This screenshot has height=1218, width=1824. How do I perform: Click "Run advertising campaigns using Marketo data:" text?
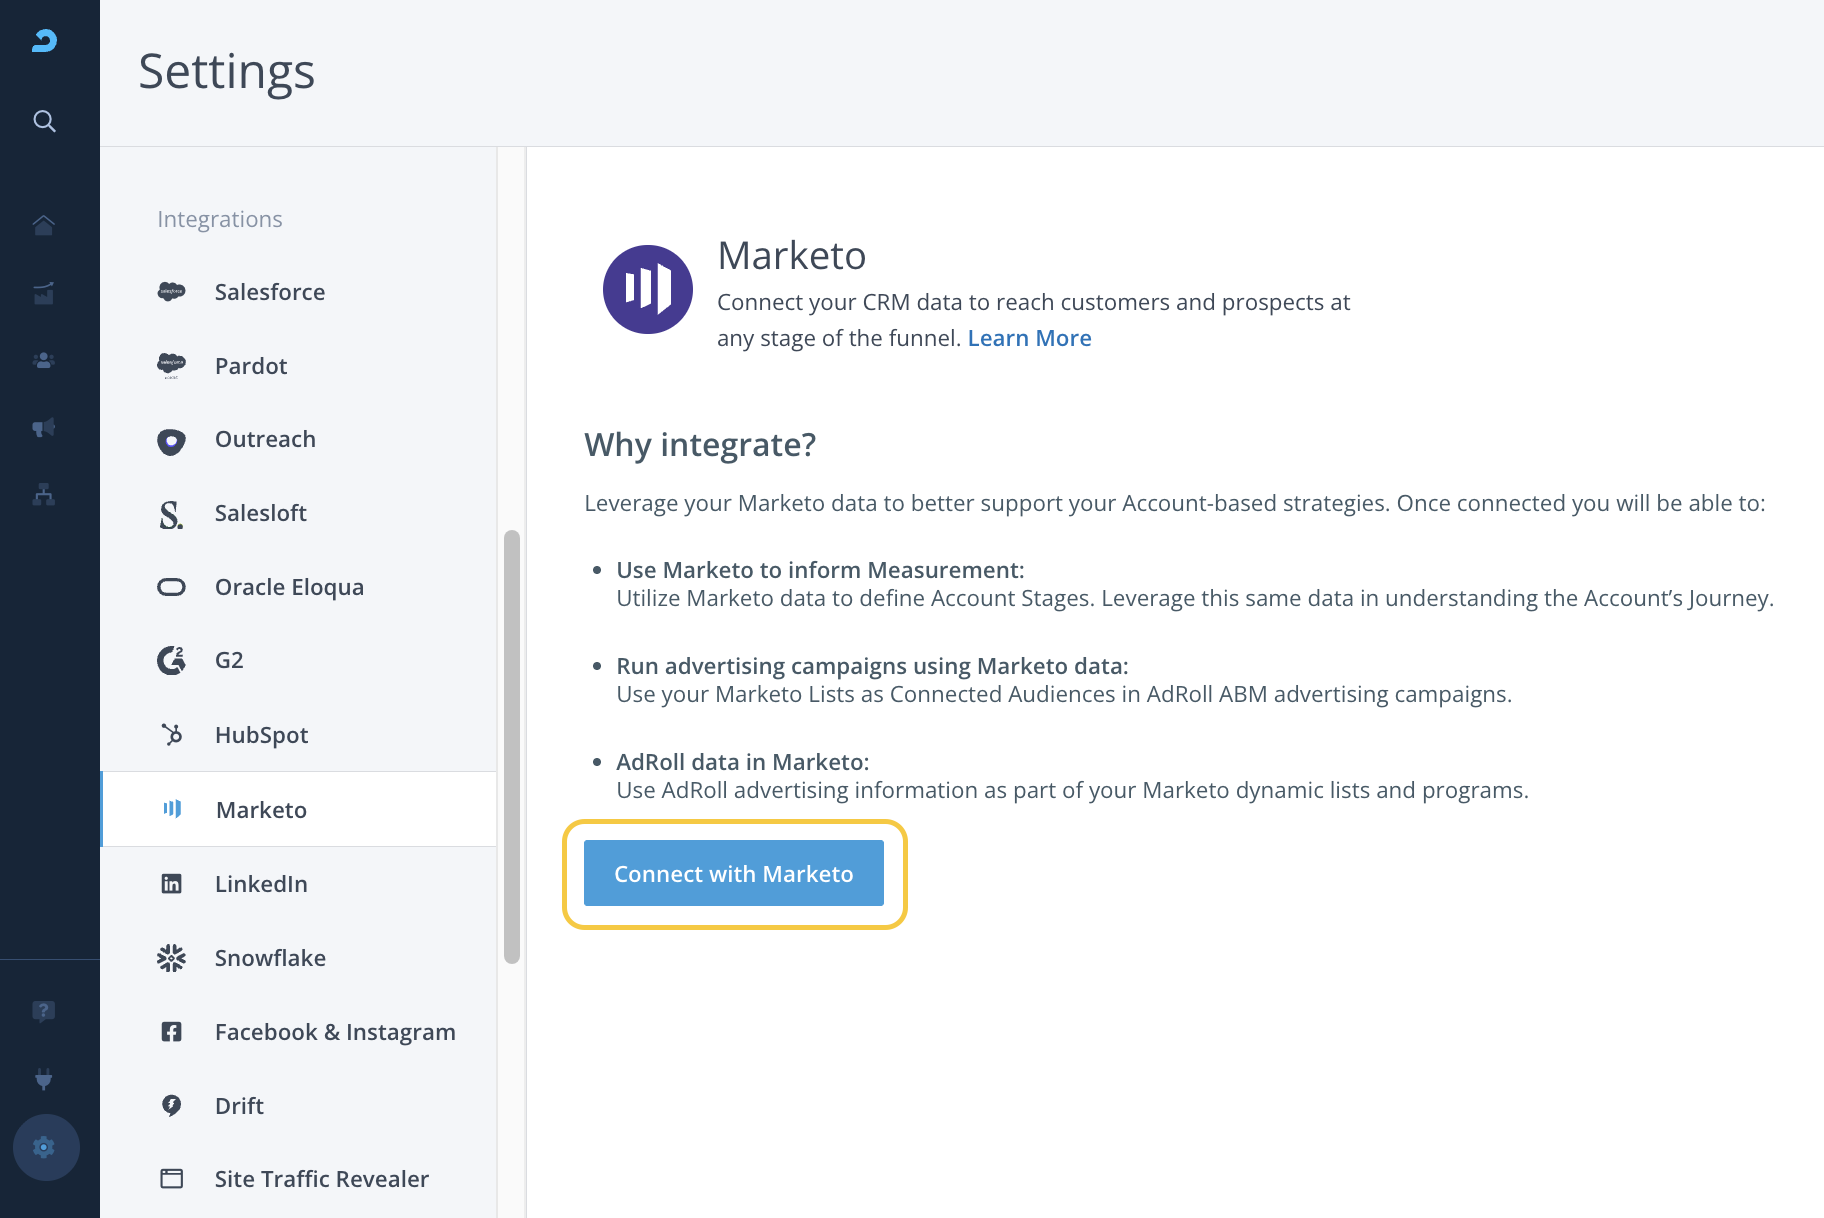point(872,666)
